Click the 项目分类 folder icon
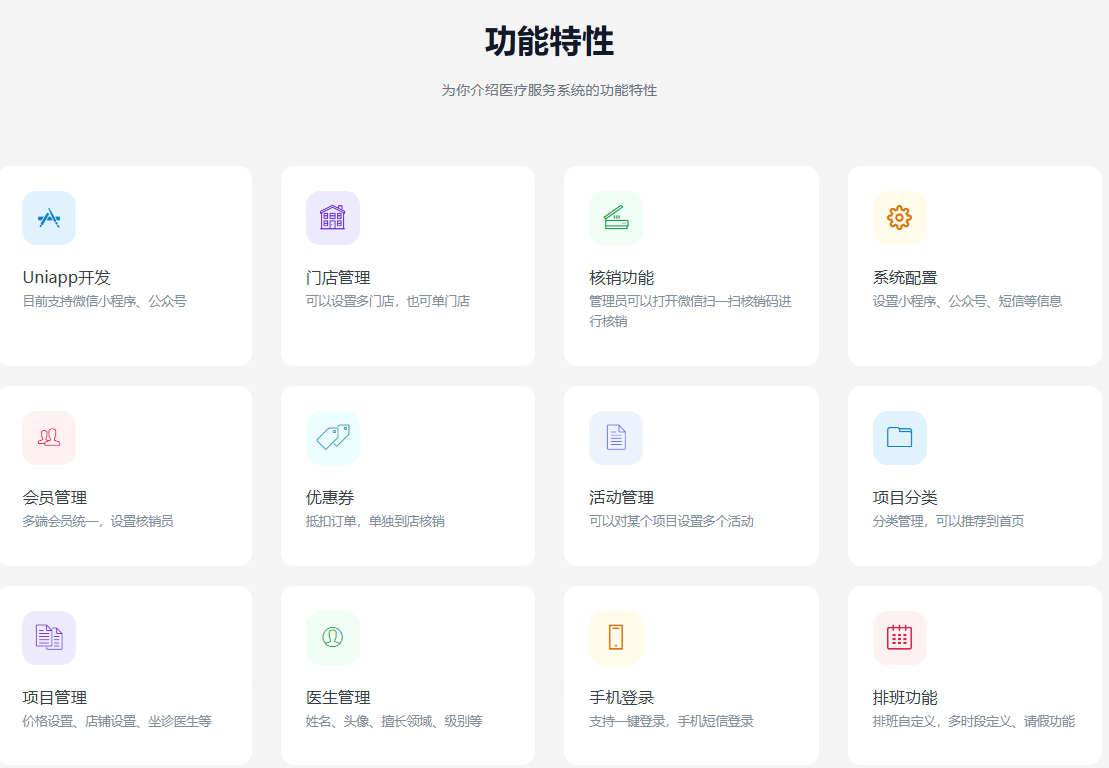This screenshot has width=1109, height=768. click(x=899, y=438)
